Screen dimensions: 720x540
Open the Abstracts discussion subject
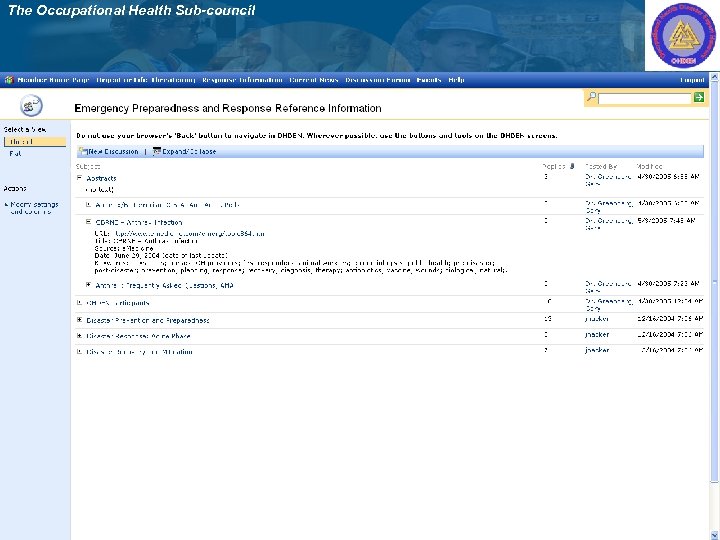tap(101, 178)
